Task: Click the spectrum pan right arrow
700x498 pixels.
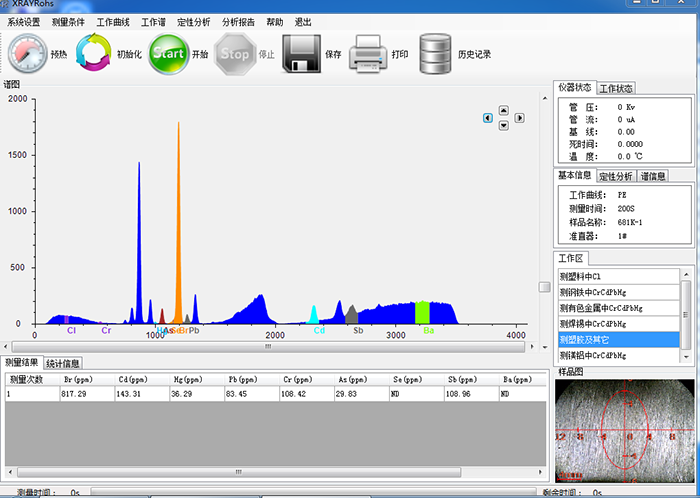Action: click(519, 118)
